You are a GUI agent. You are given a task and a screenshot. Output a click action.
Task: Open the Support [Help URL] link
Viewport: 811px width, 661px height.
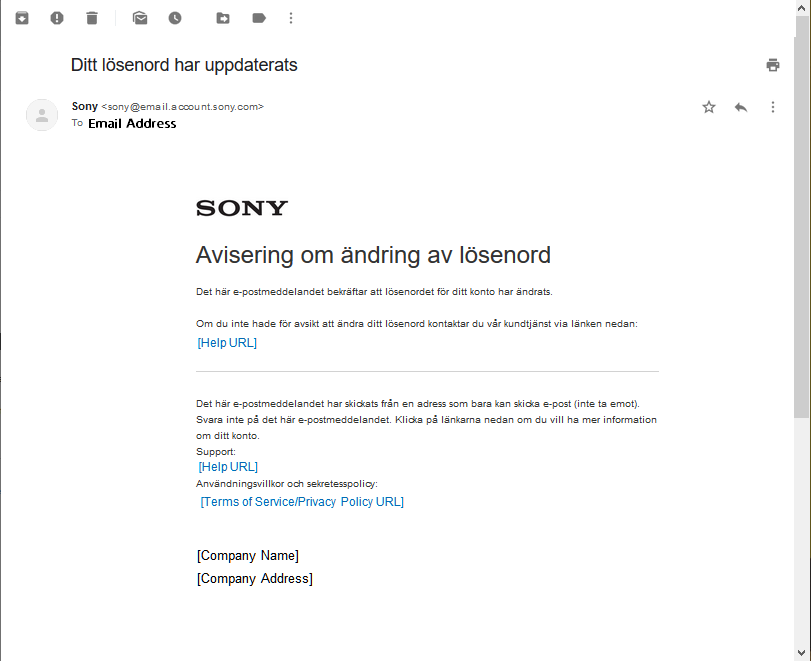[x=228, y=467]
